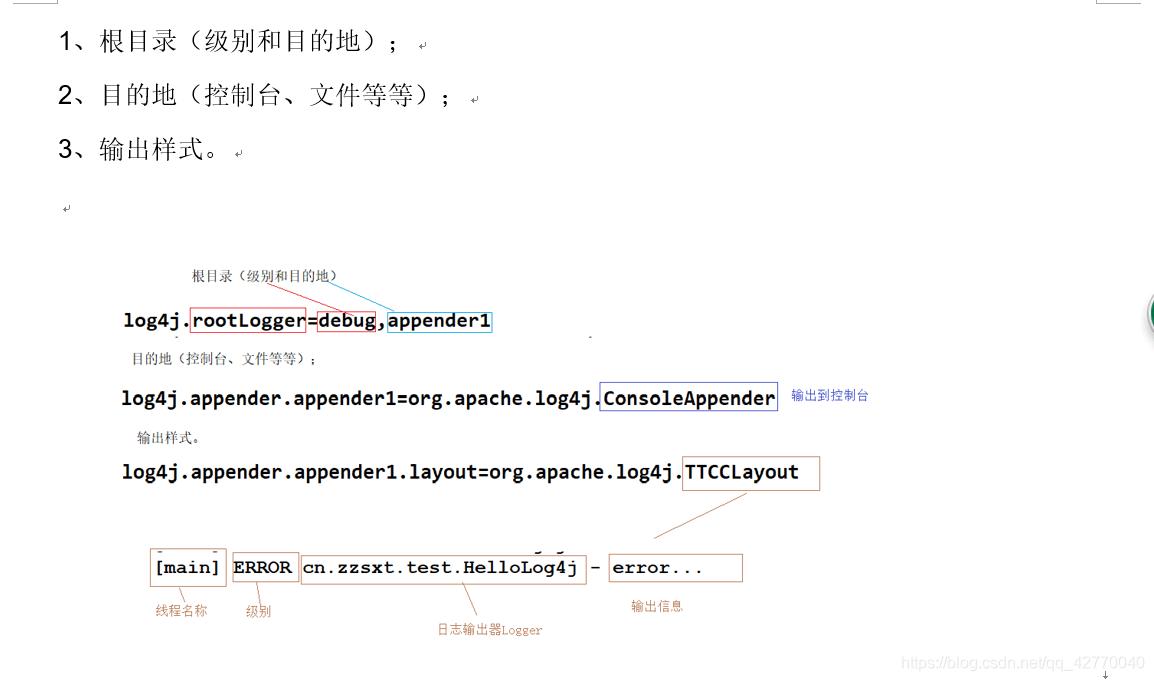Image resolution: width=1154 pixels, height=681 pixels.
Task: Click the label '级别' under ERROR
Action: coord(258,611)
